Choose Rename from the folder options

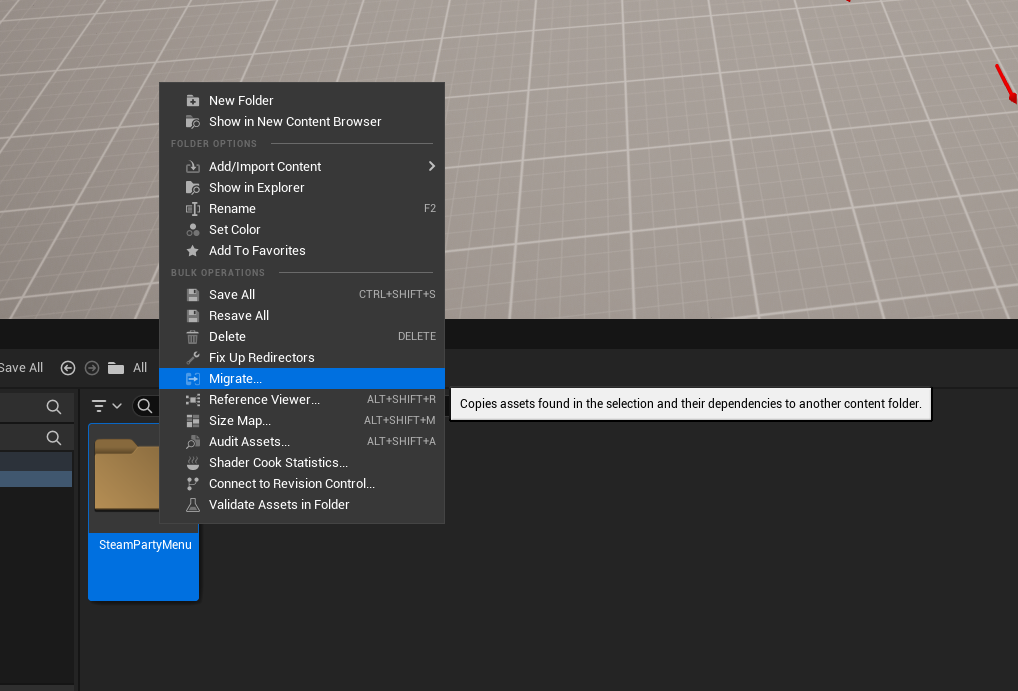click(x=232, y=209)
